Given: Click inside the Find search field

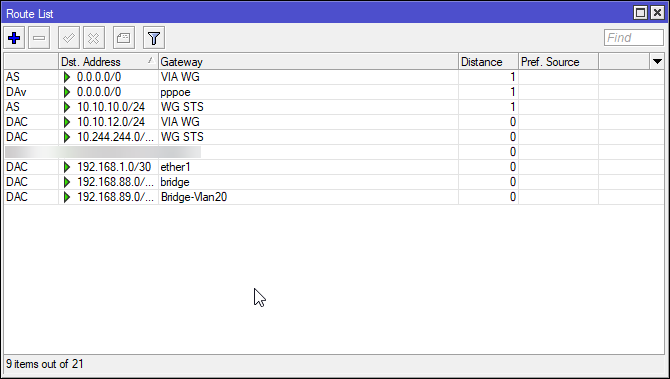Looking at the screenshot, I should point(634,38).
